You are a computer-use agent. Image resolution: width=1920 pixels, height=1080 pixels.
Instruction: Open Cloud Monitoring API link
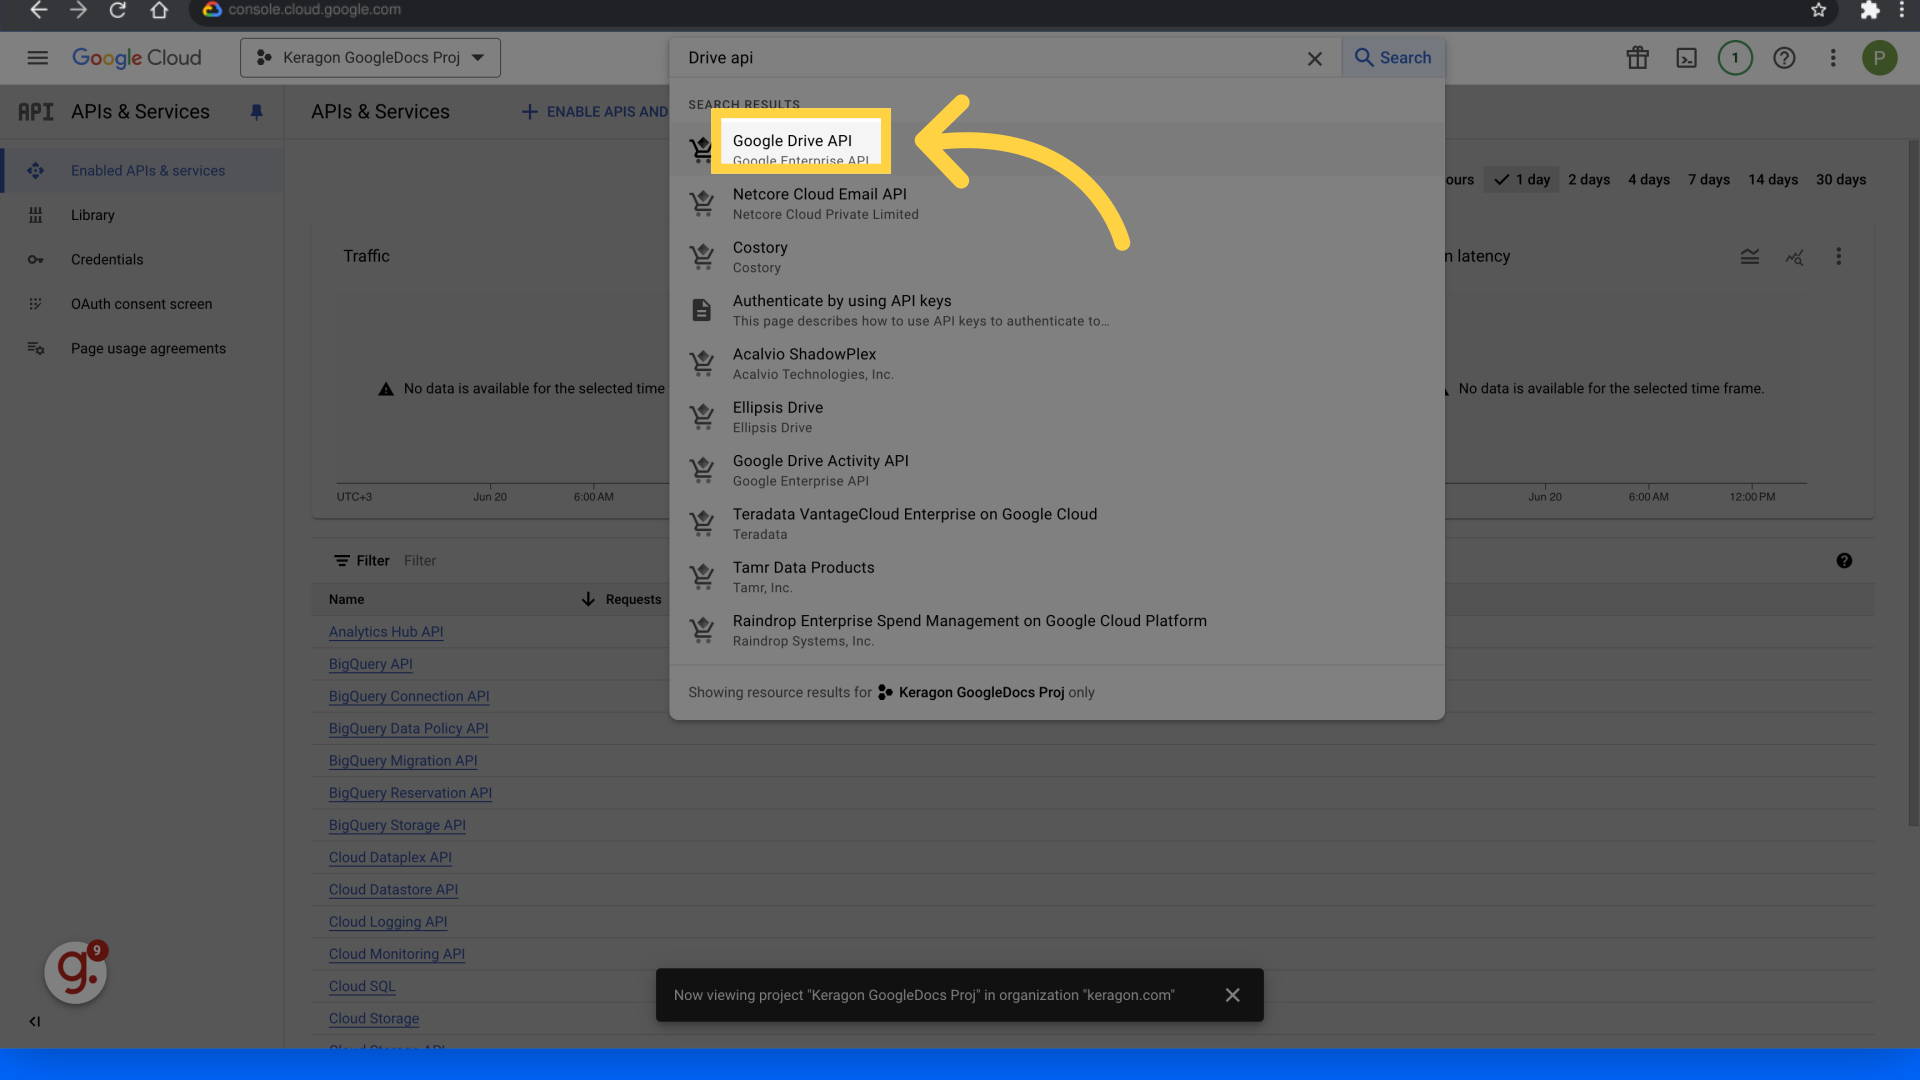coord(397,954)
